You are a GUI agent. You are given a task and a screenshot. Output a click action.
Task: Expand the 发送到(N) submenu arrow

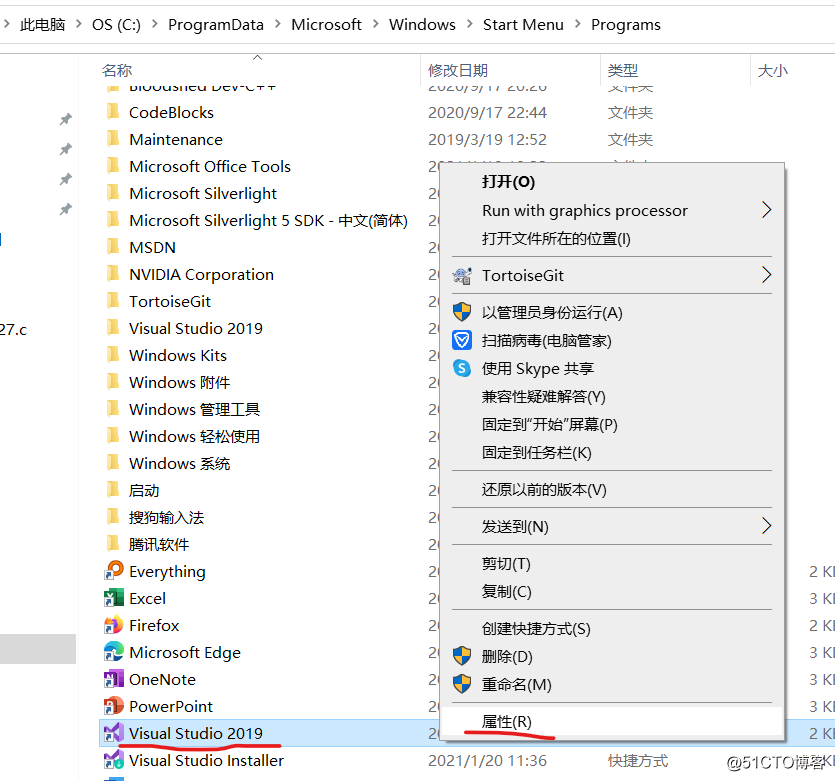coord(766,526)
